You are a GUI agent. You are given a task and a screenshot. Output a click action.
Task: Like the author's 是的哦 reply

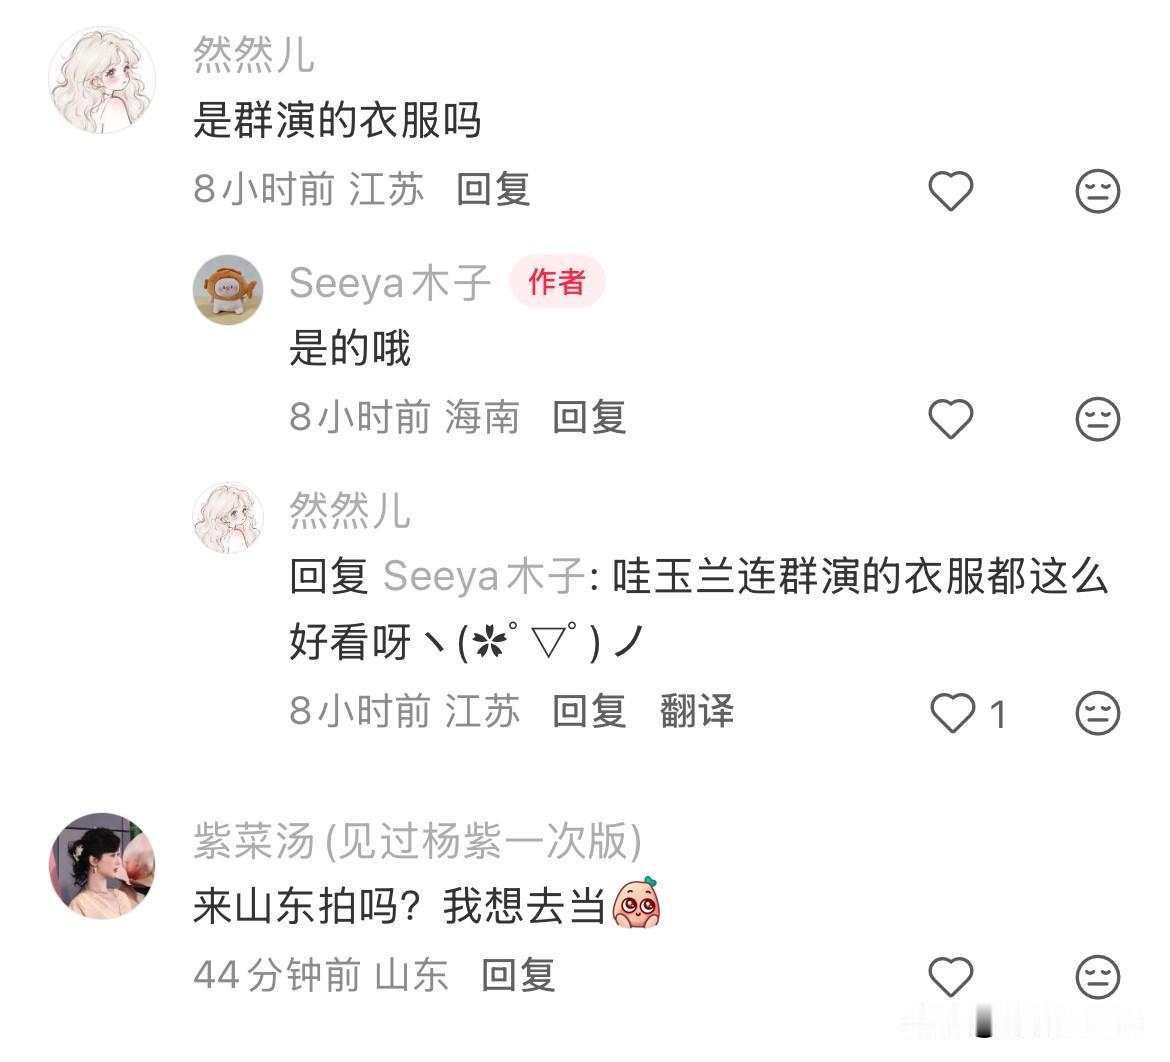[951, 418]
